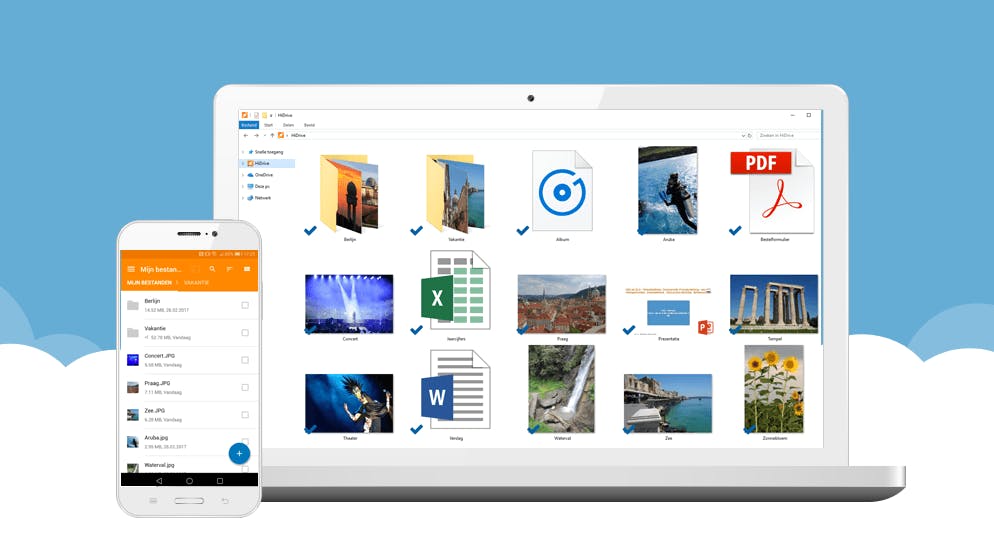Select the Album music file icon
Screen dimensions: 994x538
coord(562,191)
